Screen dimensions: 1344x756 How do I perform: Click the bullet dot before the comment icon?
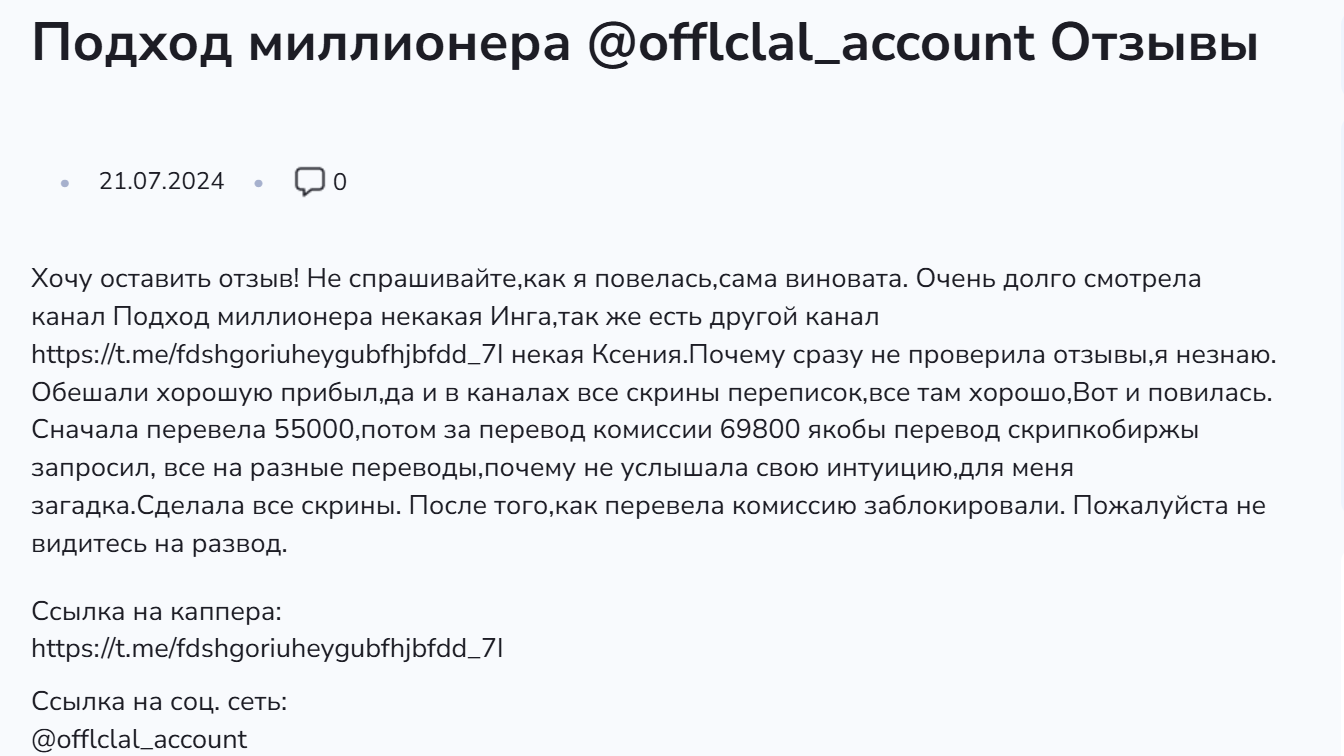258,183
